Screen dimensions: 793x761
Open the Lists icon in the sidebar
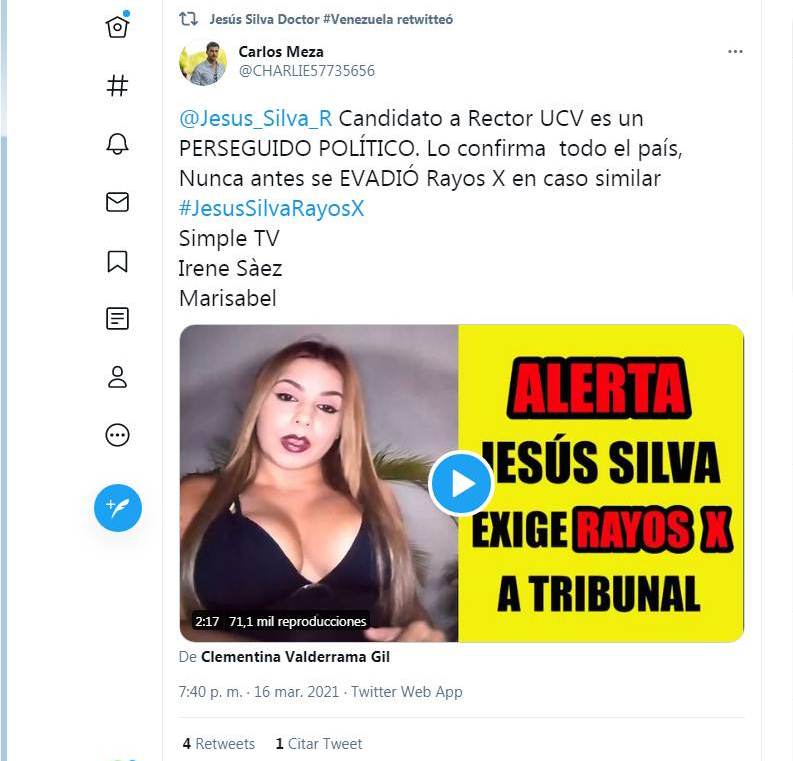[117, 319]
